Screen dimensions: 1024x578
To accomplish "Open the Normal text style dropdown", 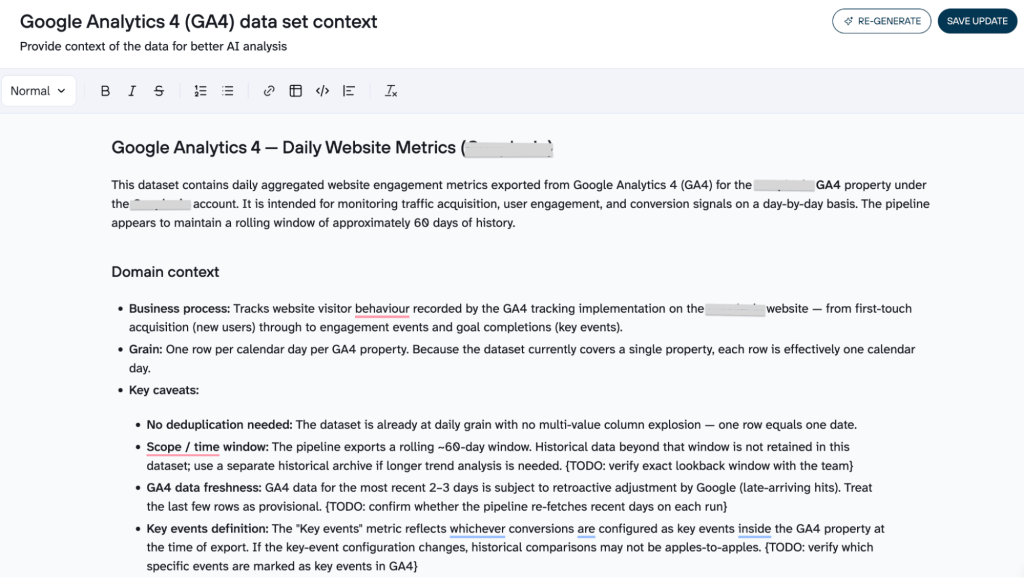I will tap(39, 91).
